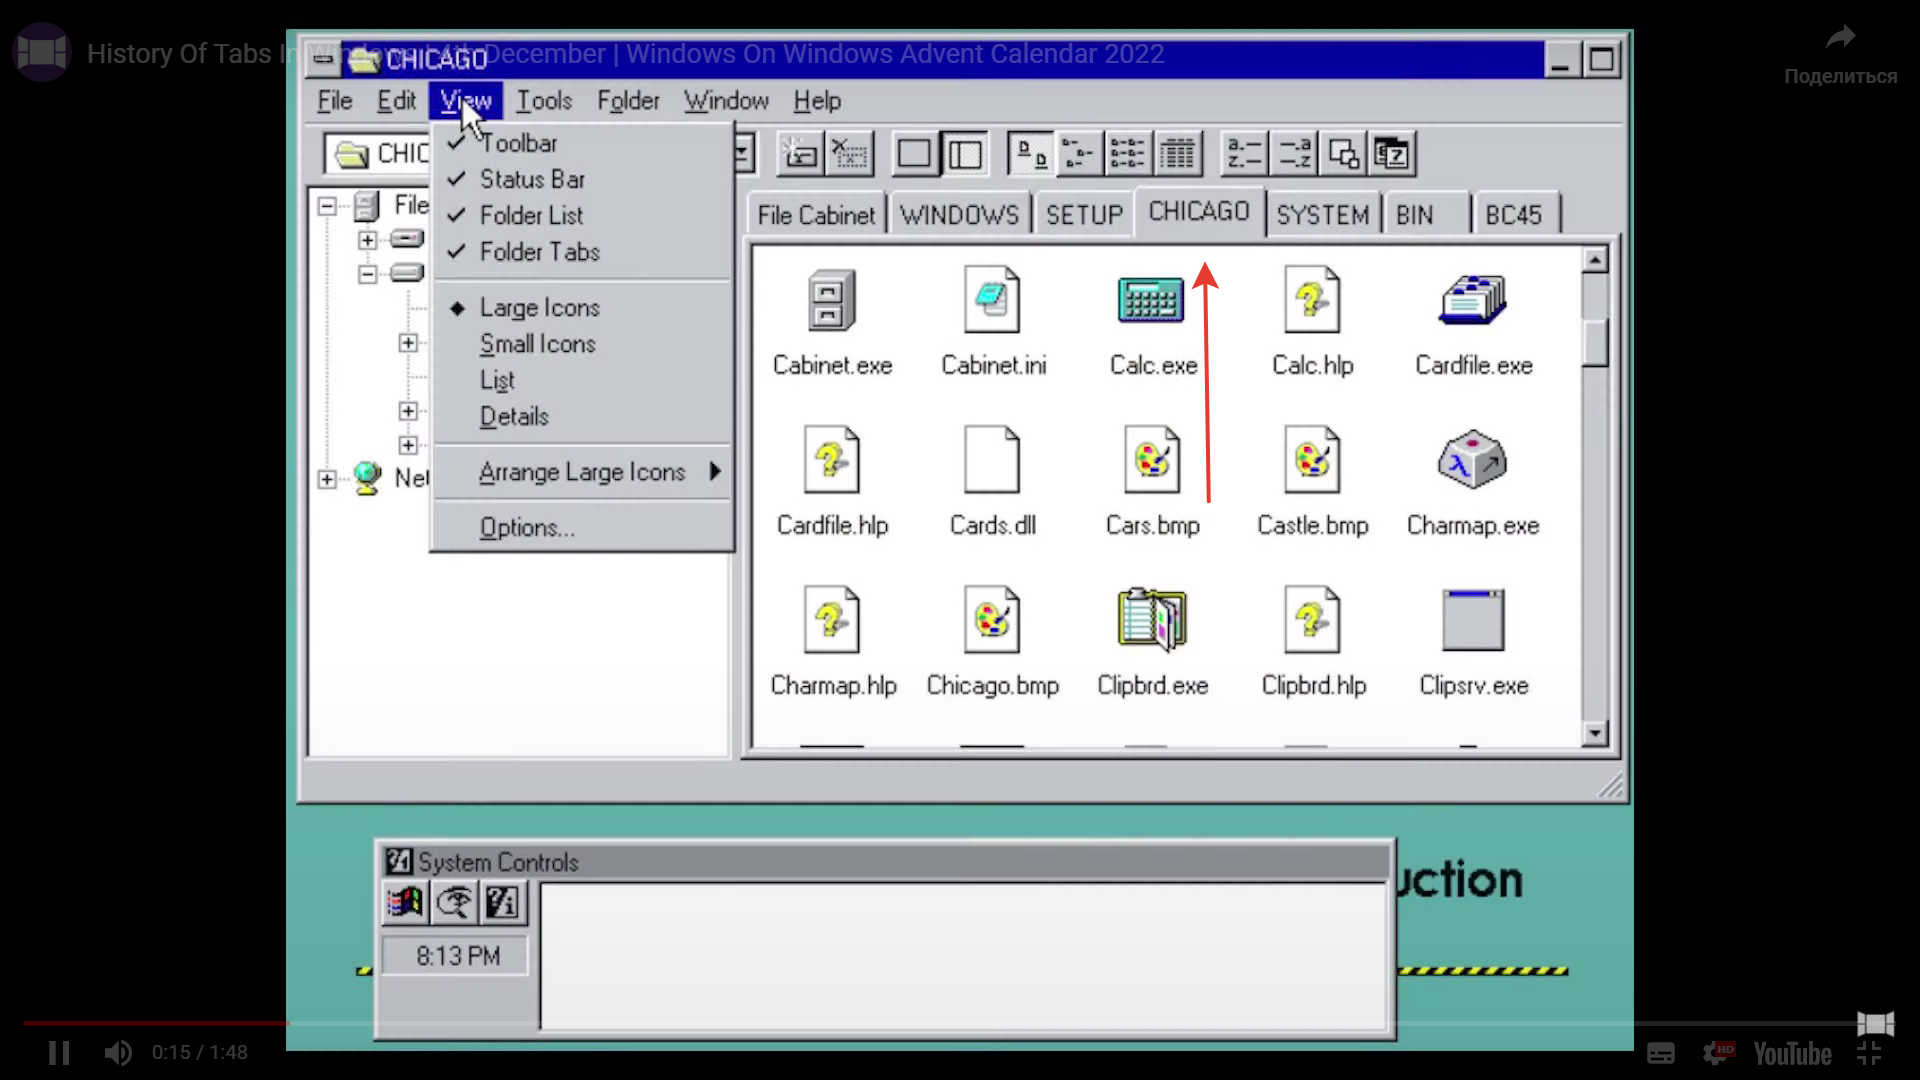Toggle video subtitles button
1920x1080 pixels.
[1660, 1053]
